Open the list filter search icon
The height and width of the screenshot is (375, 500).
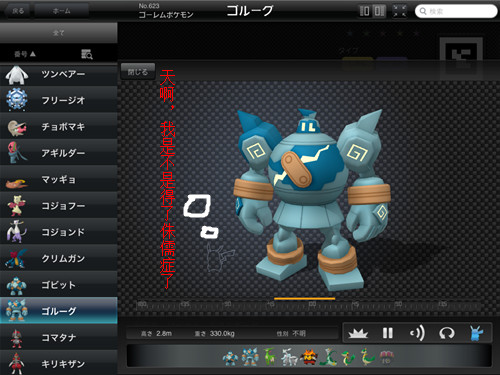87,54
